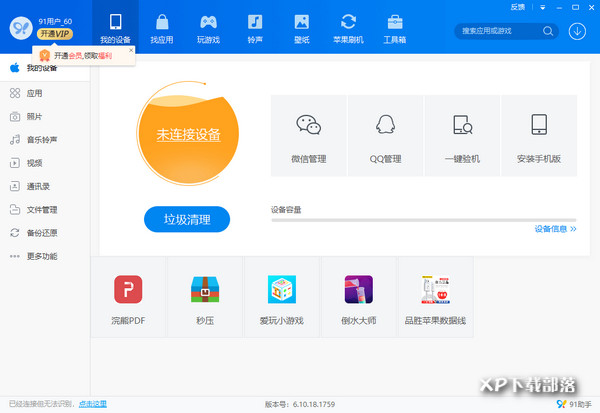Open the 设备信息 link
This screenshot has width=600, height=413.
555,229
